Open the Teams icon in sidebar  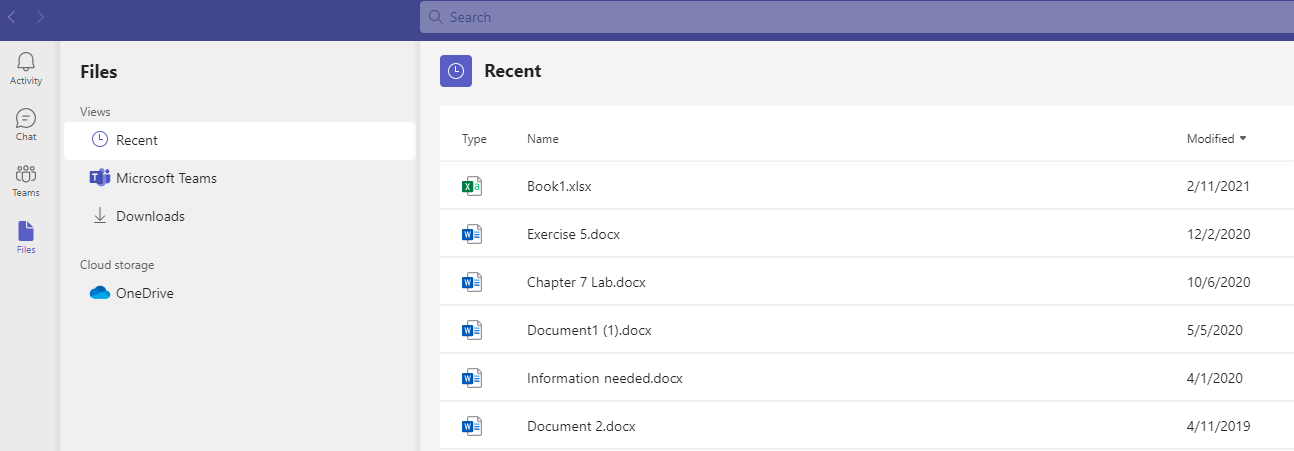pyautogui.click(x=26, y=174)
